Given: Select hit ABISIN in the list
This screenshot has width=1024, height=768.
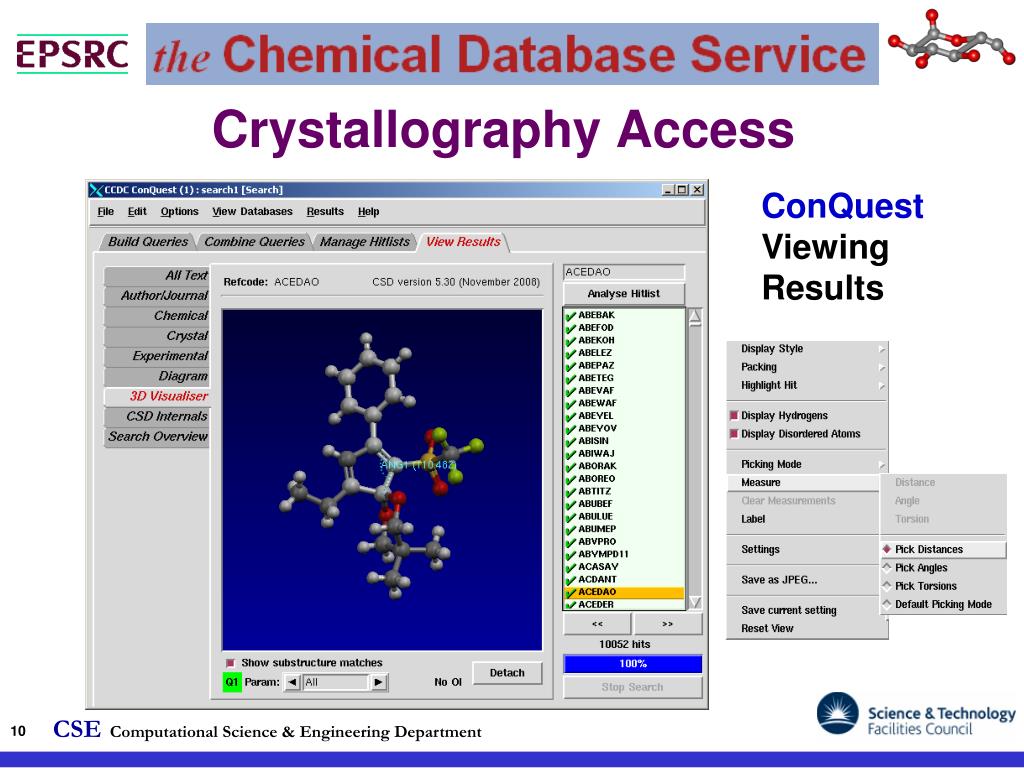Looking at the screenshot, I should point(624,441).
